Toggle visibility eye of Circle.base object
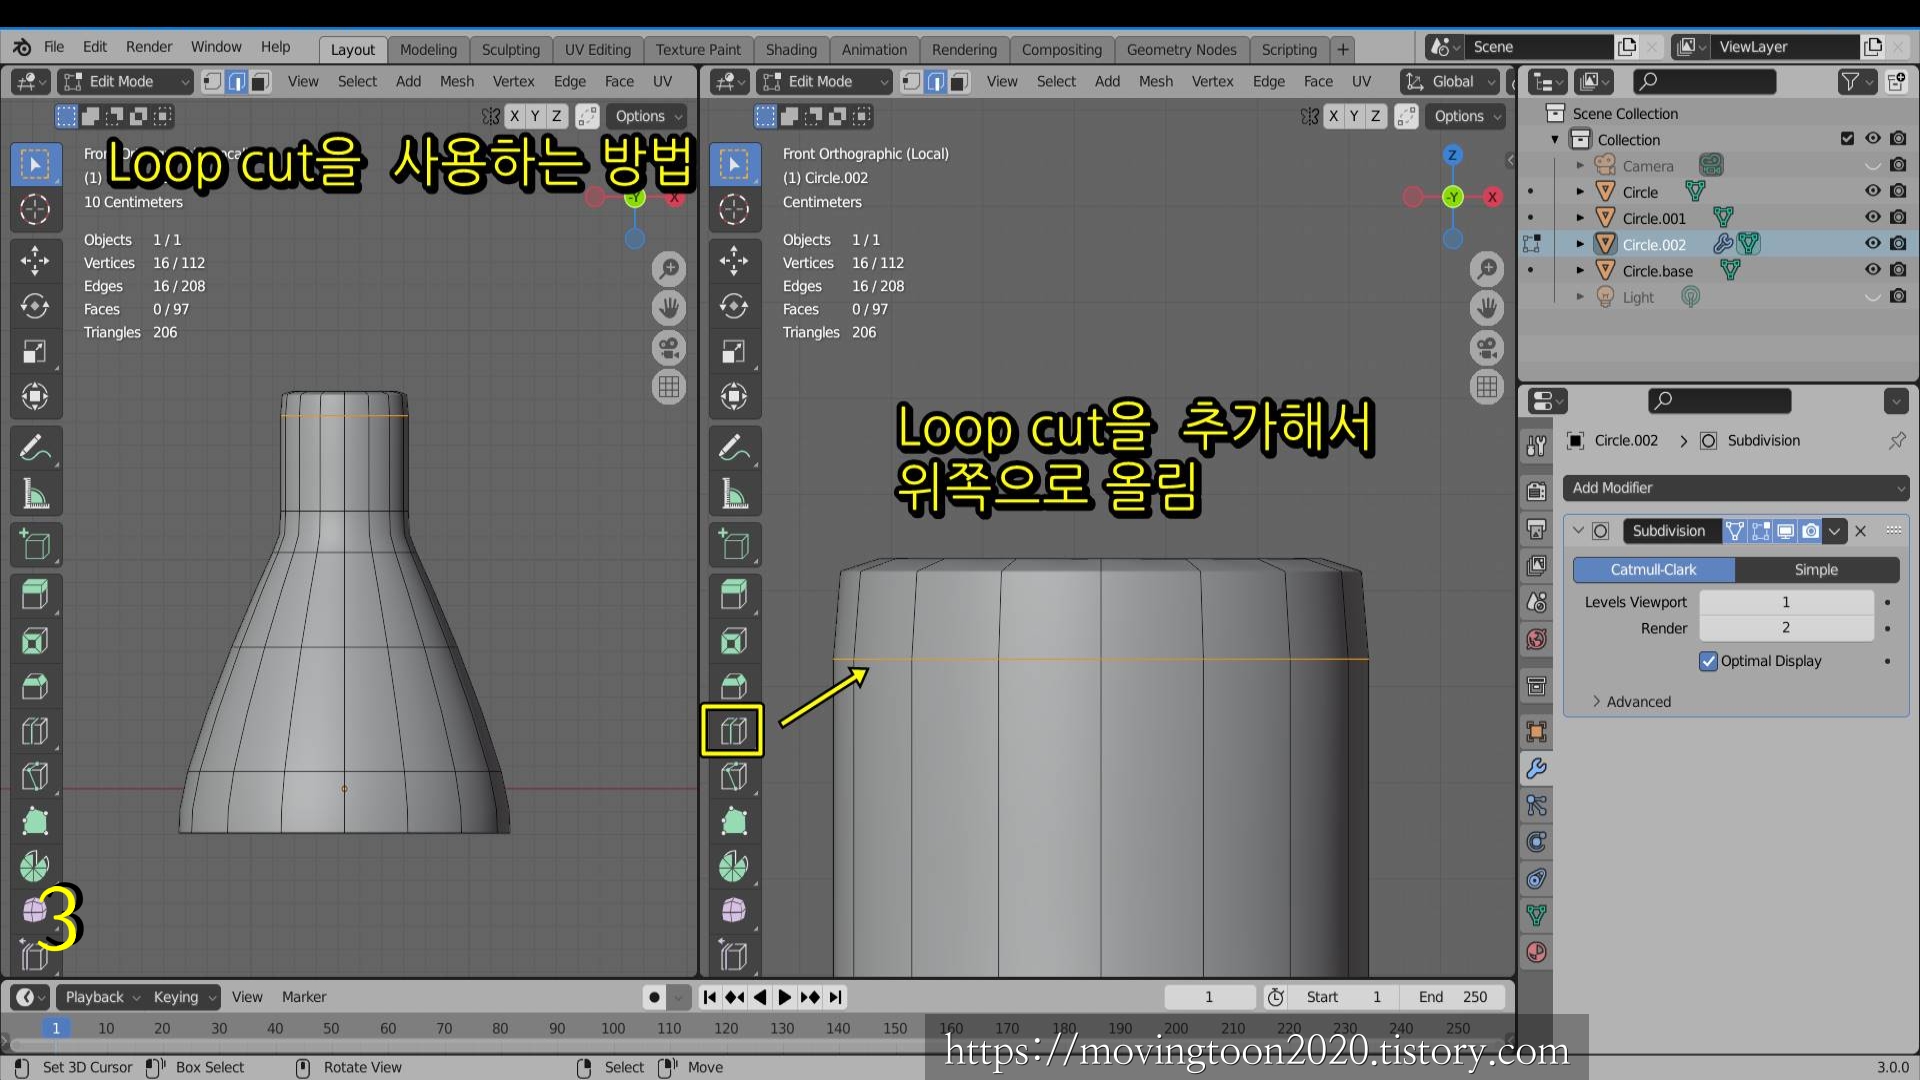Screen dimensions: 1920x1080 (x=1873, y=270)
